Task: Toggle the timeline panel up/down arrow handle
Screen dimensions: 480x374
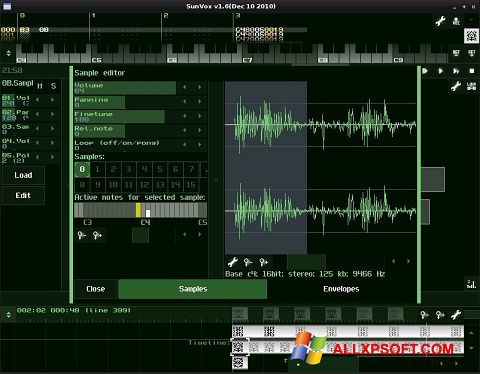Action: click(8, 315)
